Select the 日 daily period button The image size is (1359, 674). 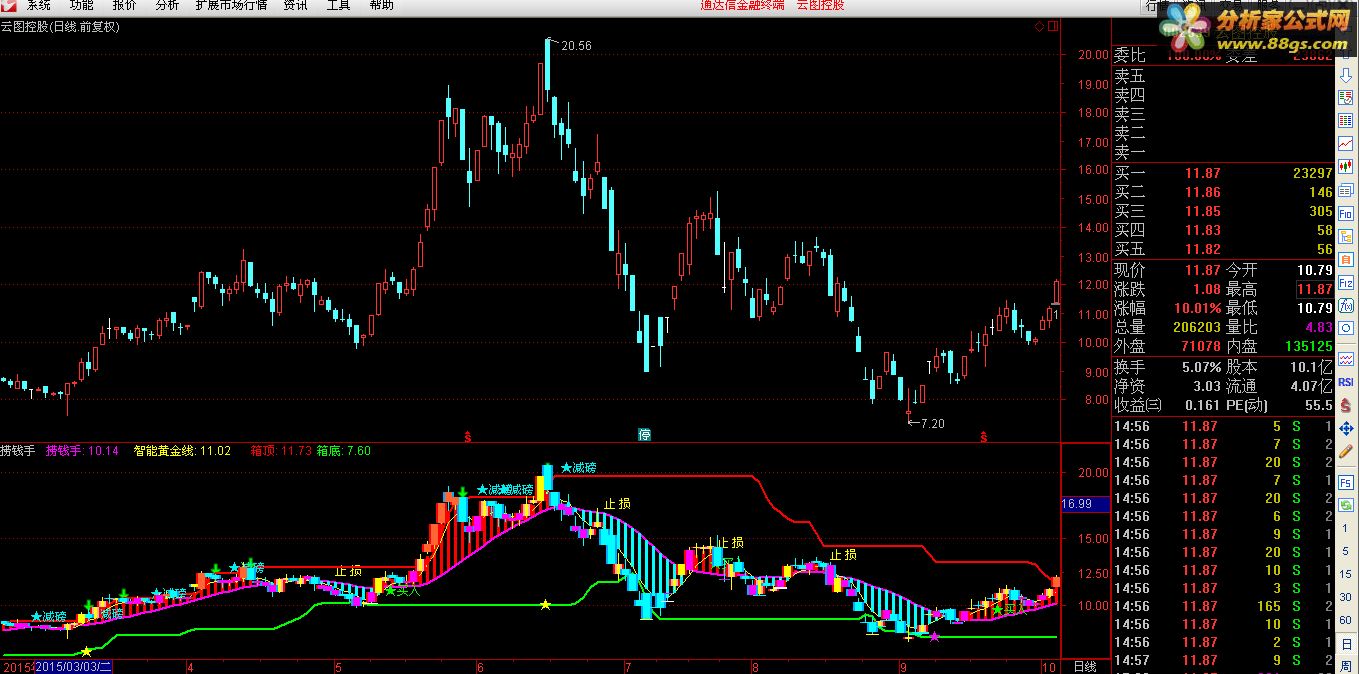(1346, 643)
